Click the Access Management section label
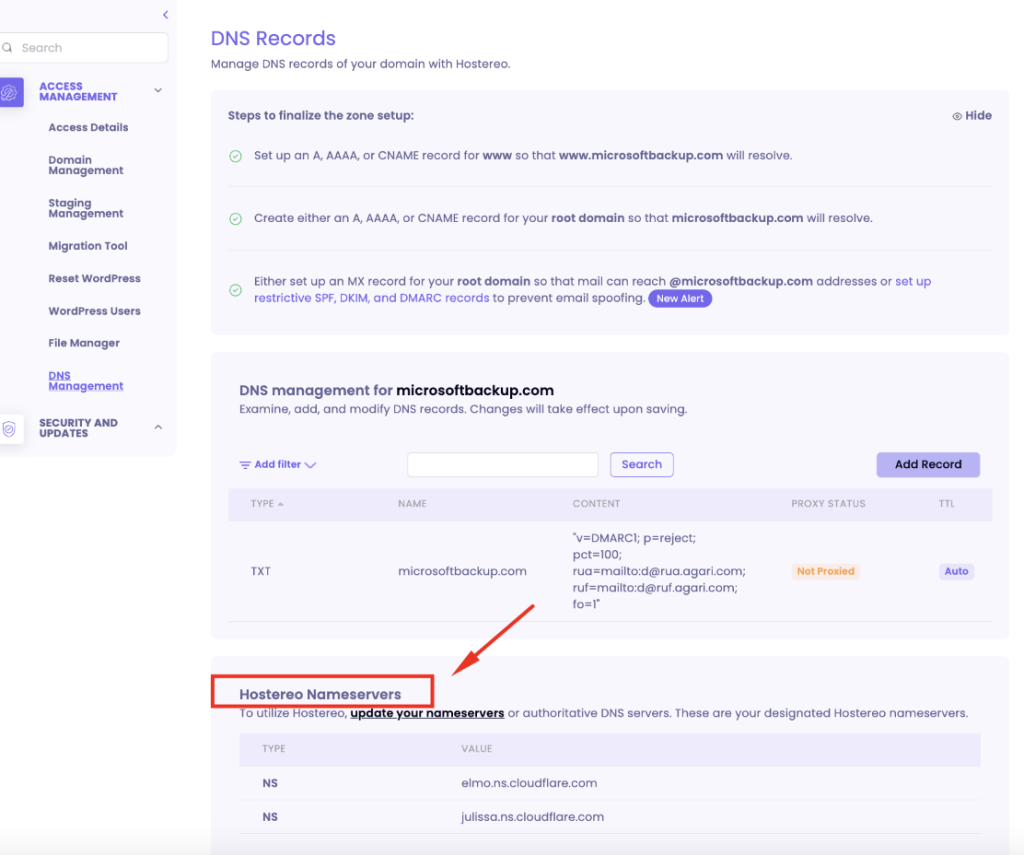Screen dimensions: 1024x855 point(78,91)
